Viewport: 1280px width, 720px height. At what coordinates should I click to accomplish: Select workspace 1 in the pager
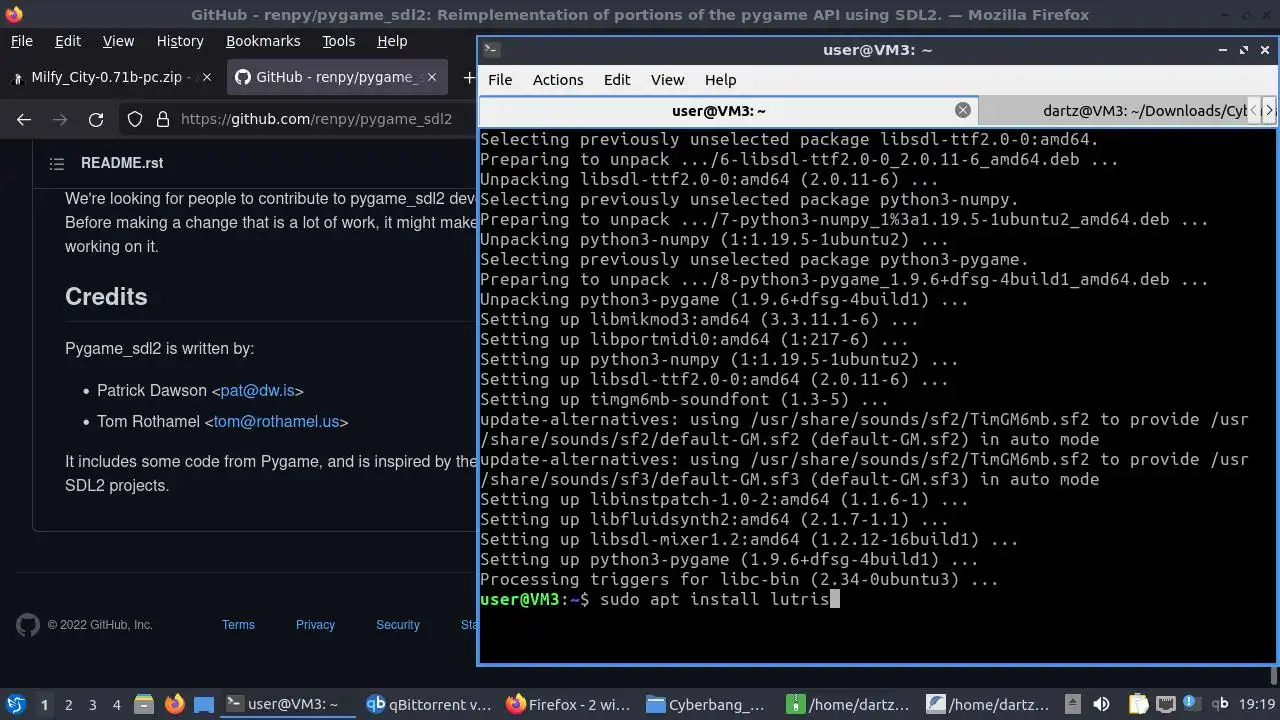click(x=44, y=704)
